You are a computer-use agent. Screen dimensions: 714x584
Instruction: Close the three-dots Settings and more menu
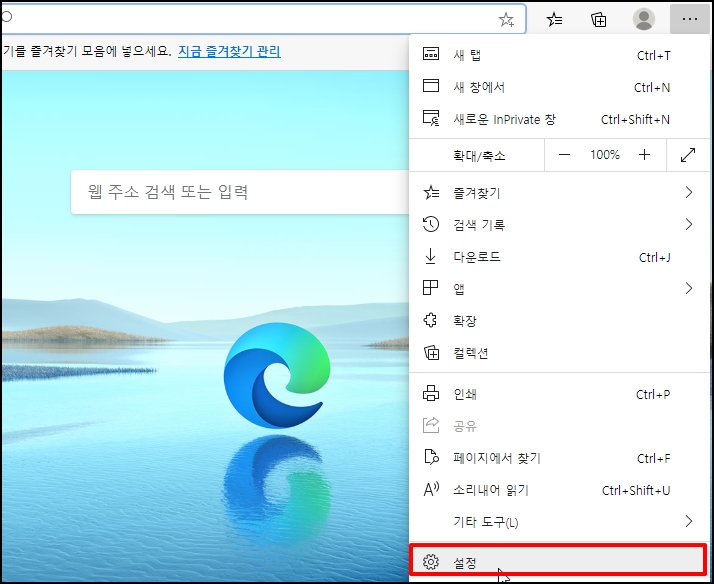point(690,19)
